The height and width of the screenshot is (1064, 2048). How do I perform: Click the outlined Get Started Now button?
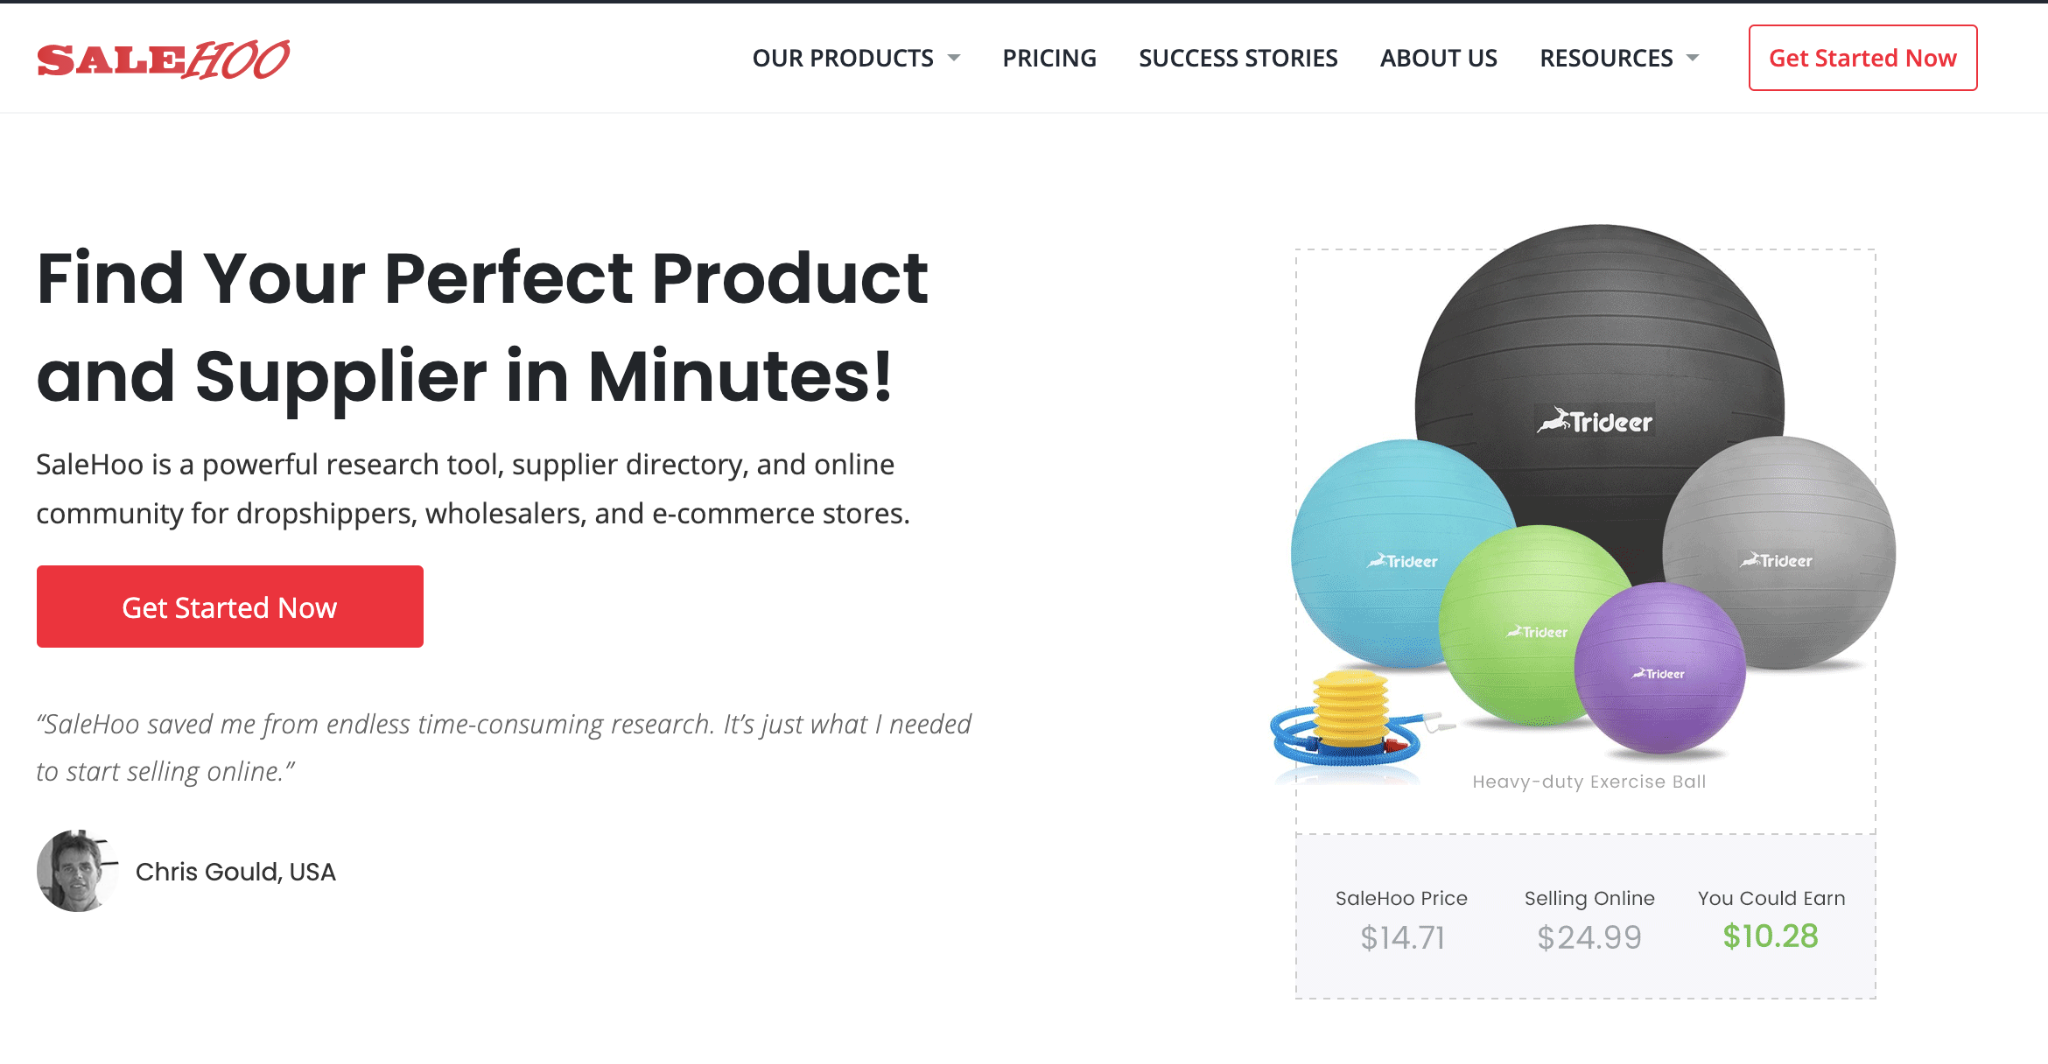click(1862, 58)
